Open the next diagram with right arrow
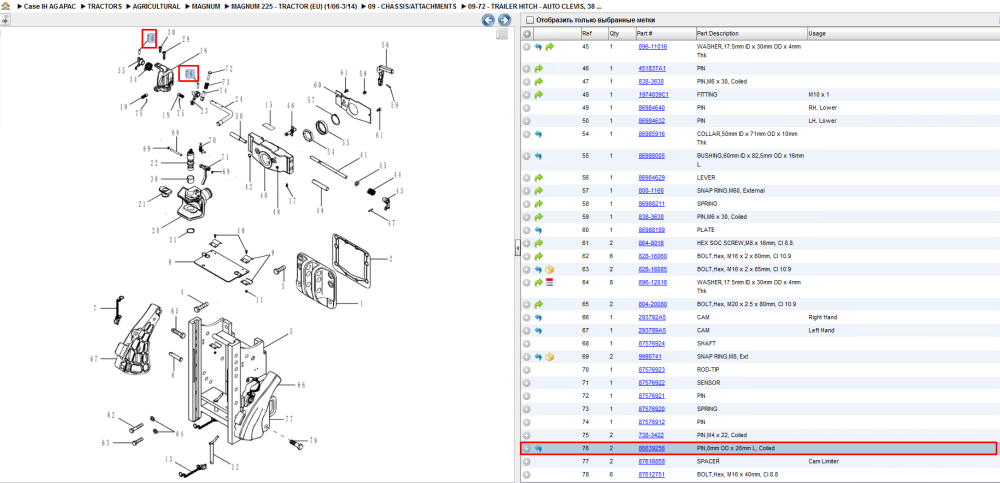 point(504,20)
